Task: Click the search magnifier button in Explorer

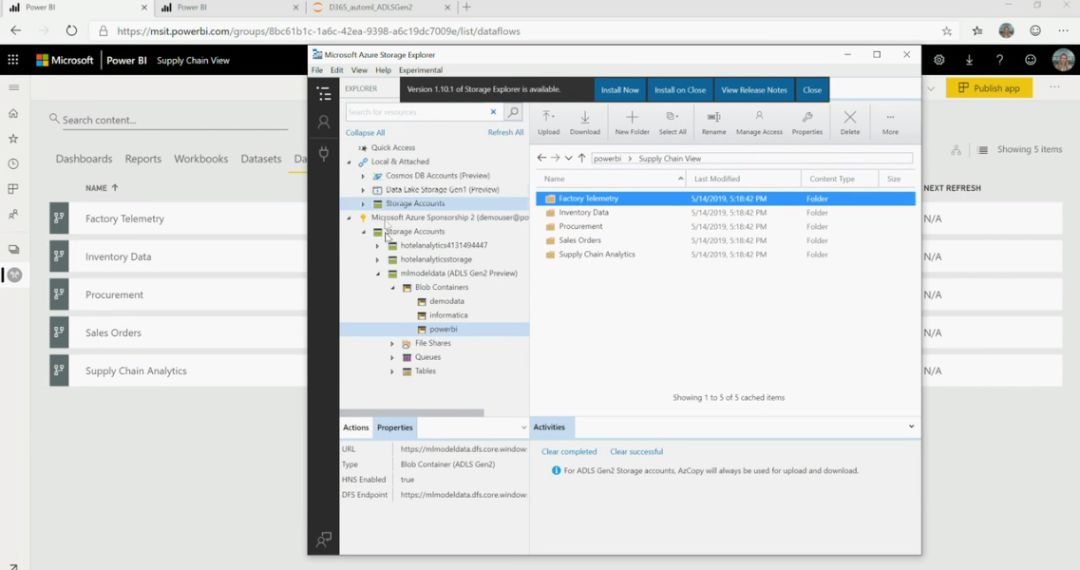Action: click(x=513, y=112)
